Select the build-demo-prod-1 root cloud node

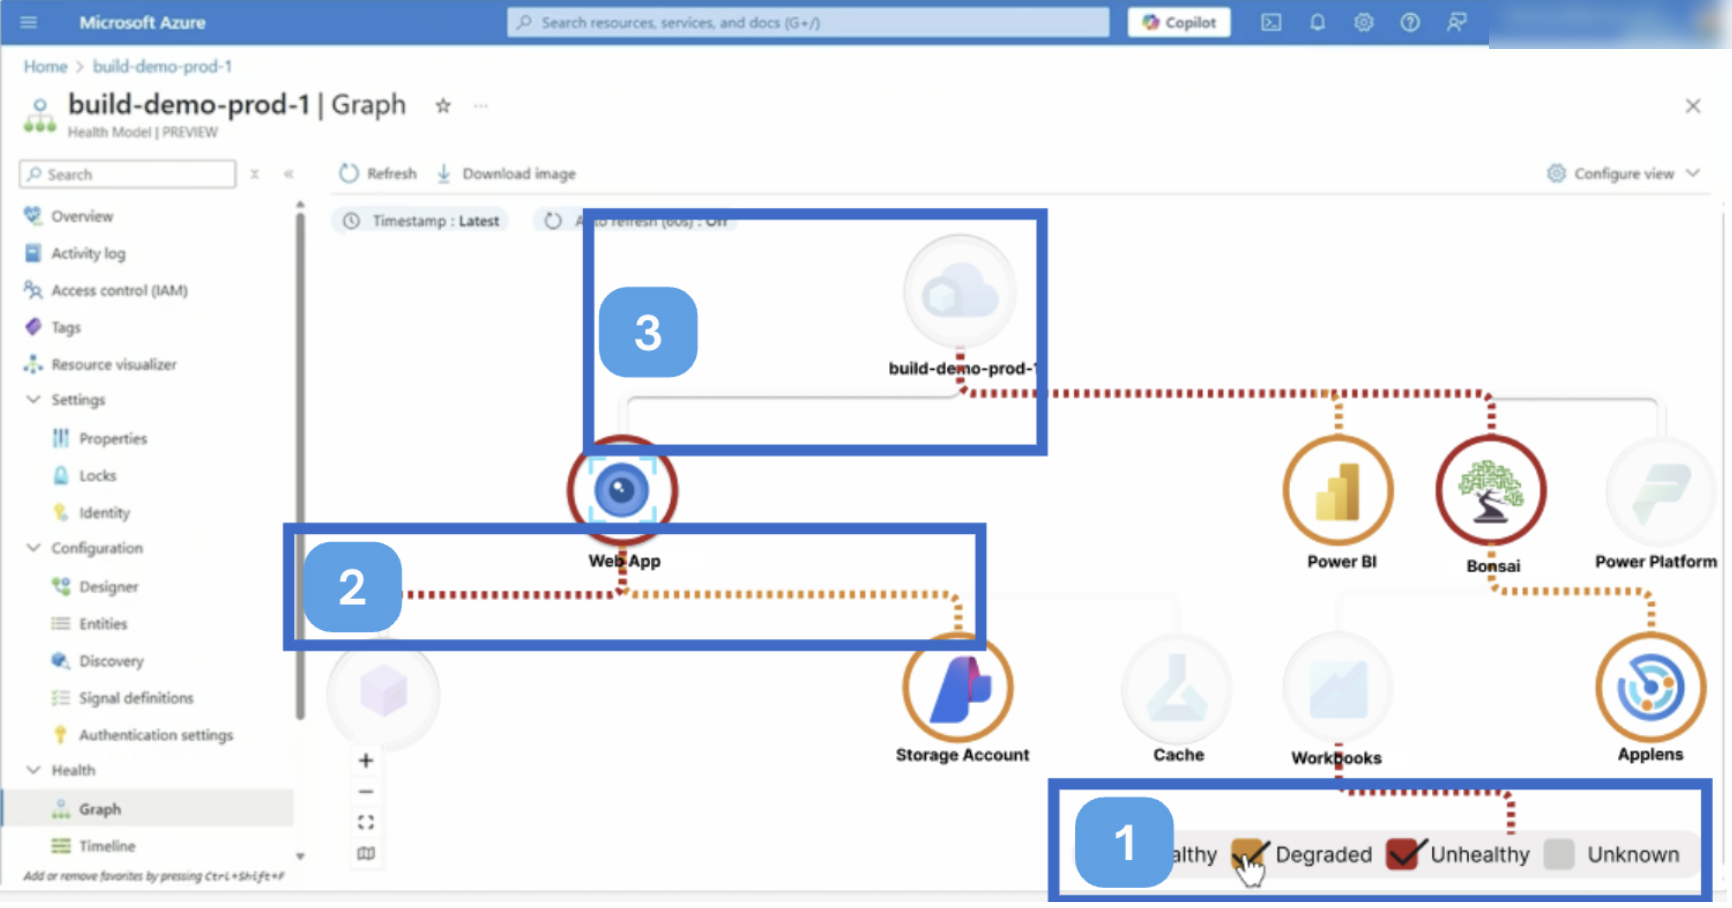pos(960,292)
